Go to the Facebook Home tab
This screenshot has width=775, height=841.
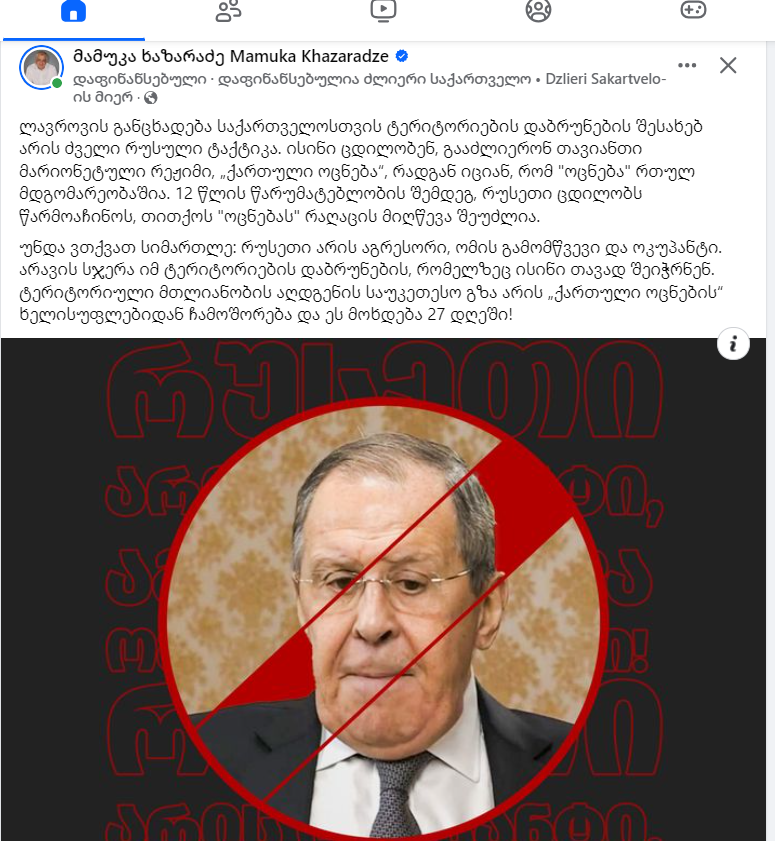73,11
